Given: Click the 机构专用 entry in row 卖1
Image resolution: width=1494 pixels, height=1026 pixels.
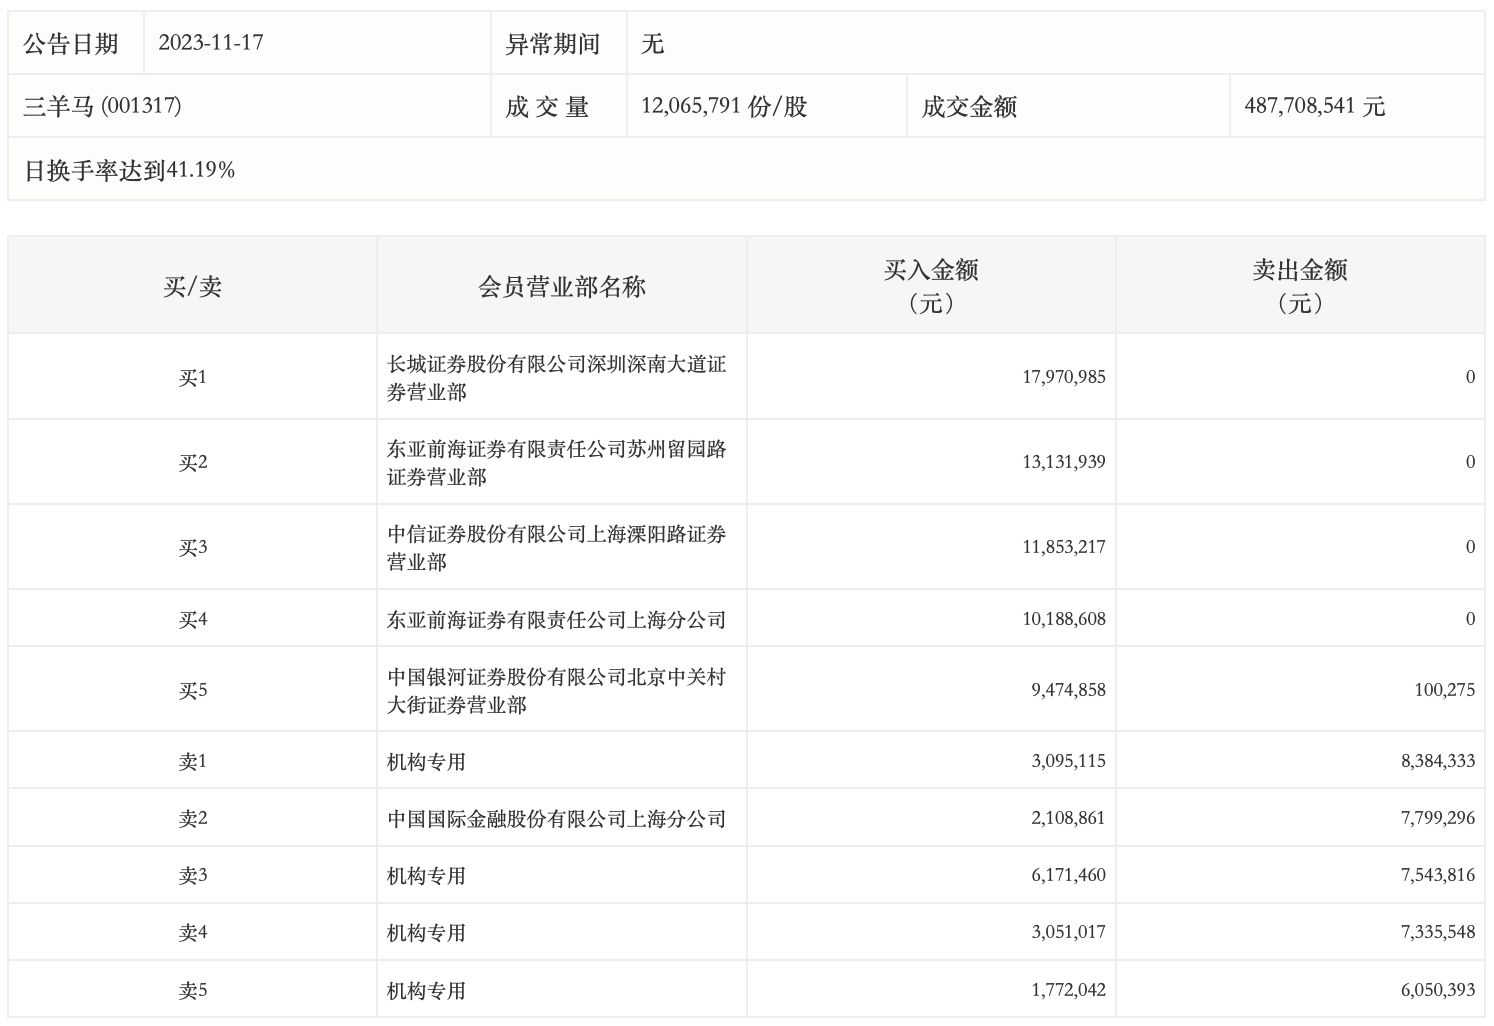Looking at the screenshot, I should pos(427,762).
